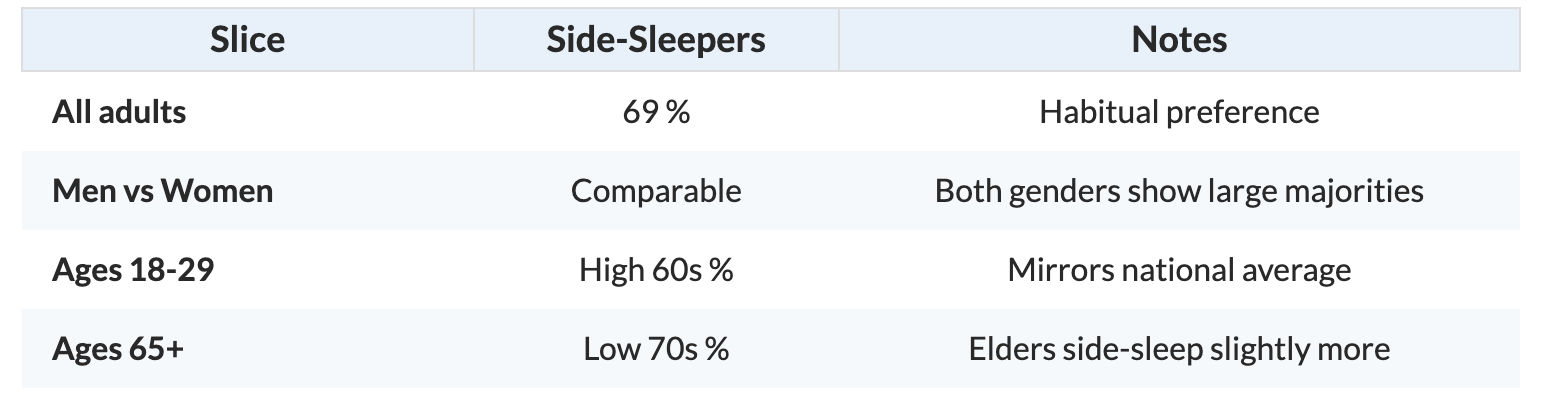Click the Notes column header
This screenshot has height=414, width=1556.
coord(1179,39)
